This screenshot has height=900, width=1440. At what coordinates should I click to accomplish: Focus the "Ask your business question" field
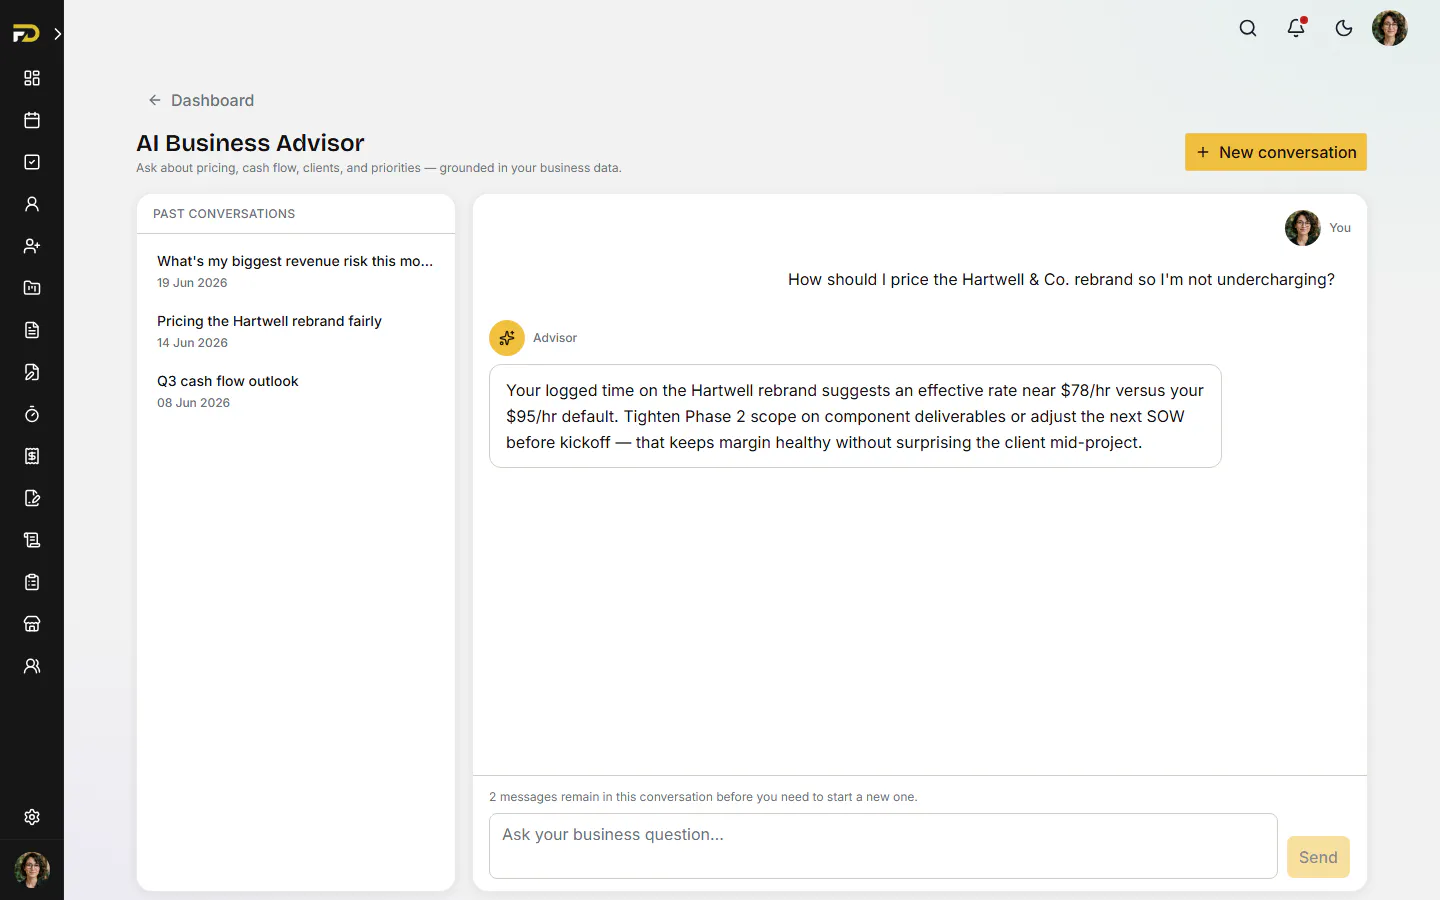coord(883,846)
